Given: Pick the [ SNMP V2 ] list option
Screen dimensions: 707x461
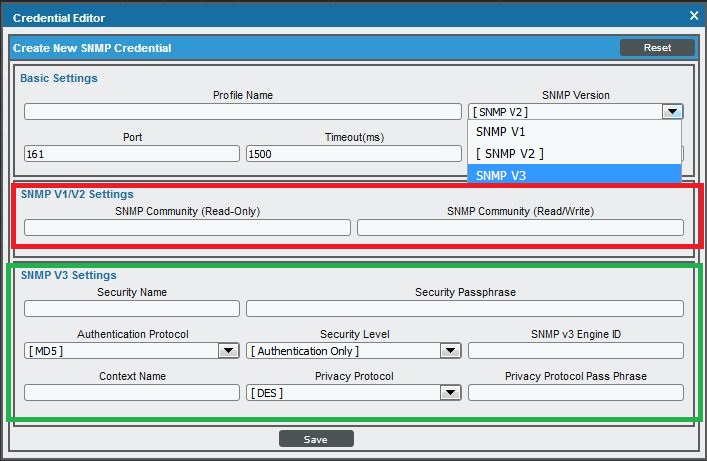Looking at the screenshot, I should (574, 153).
